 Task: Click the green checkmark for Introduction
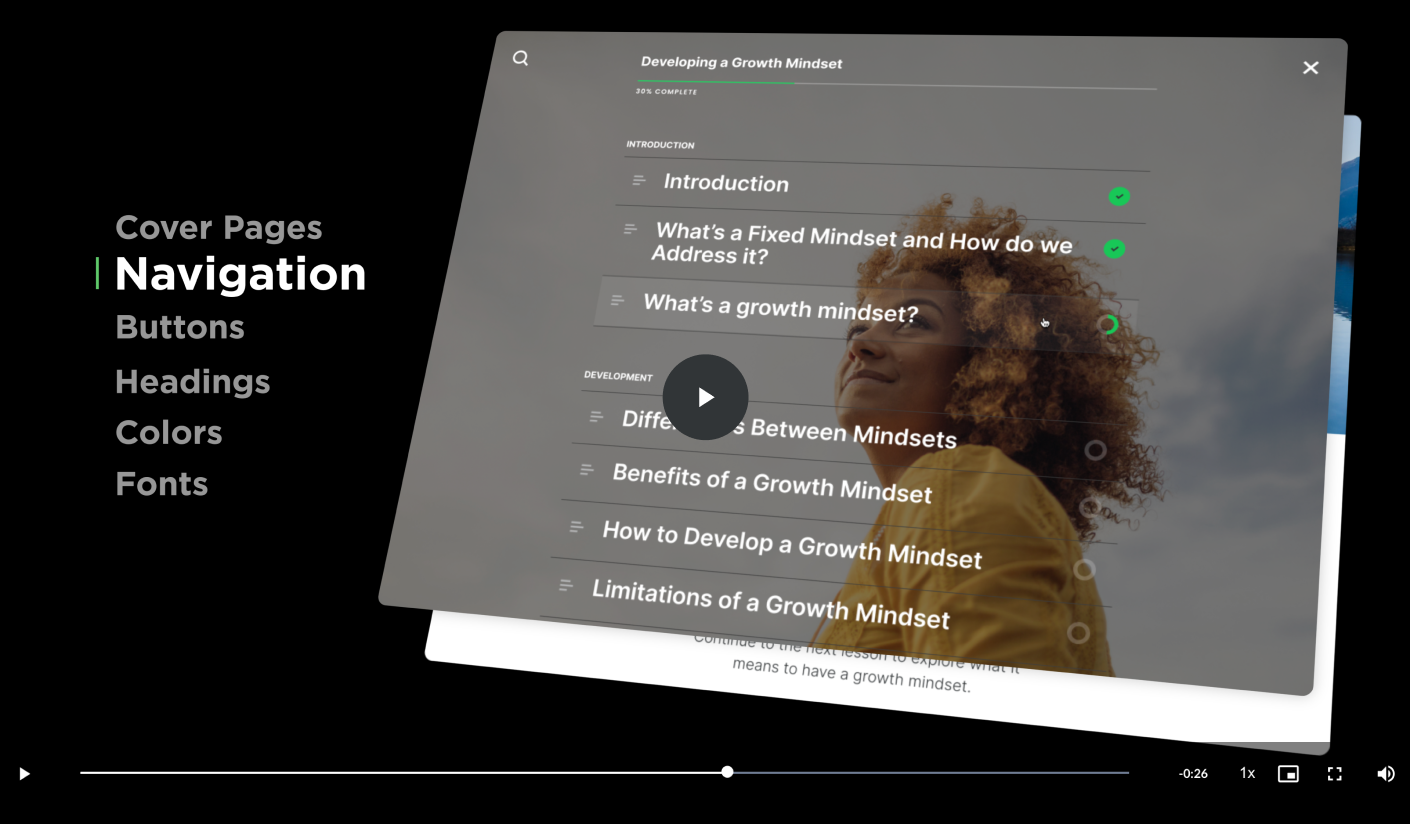pos(1119,196)
